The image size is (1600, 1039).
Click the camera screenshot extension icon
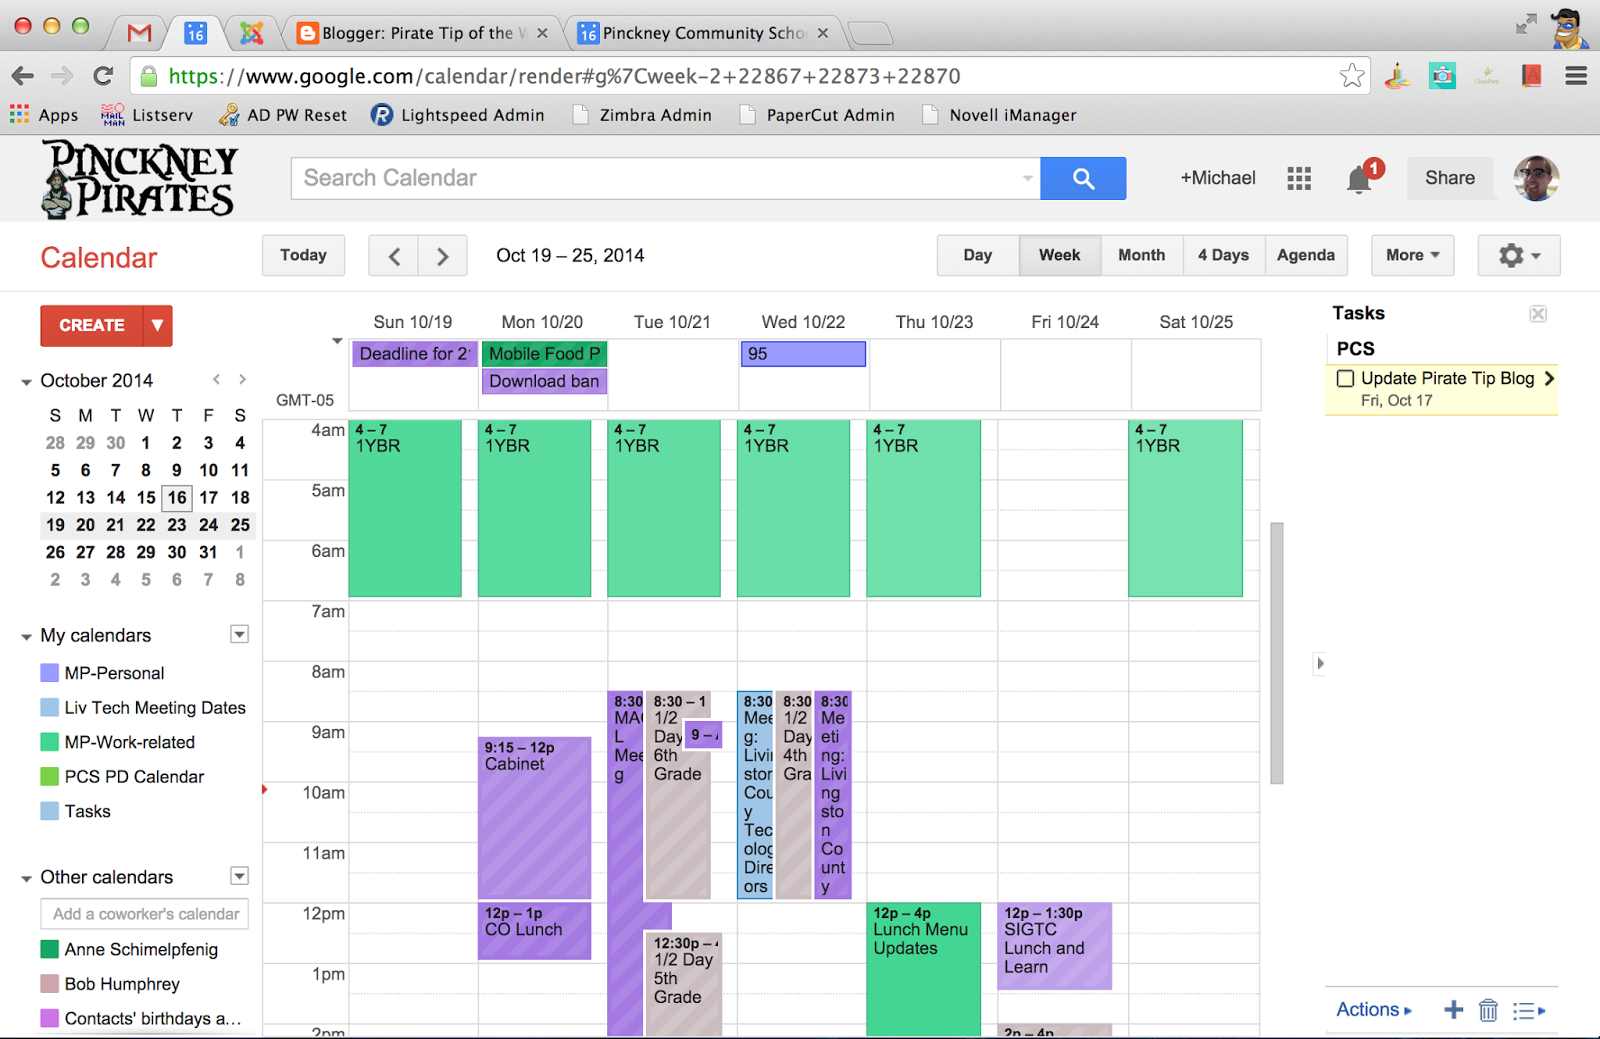click(1442, 76)
